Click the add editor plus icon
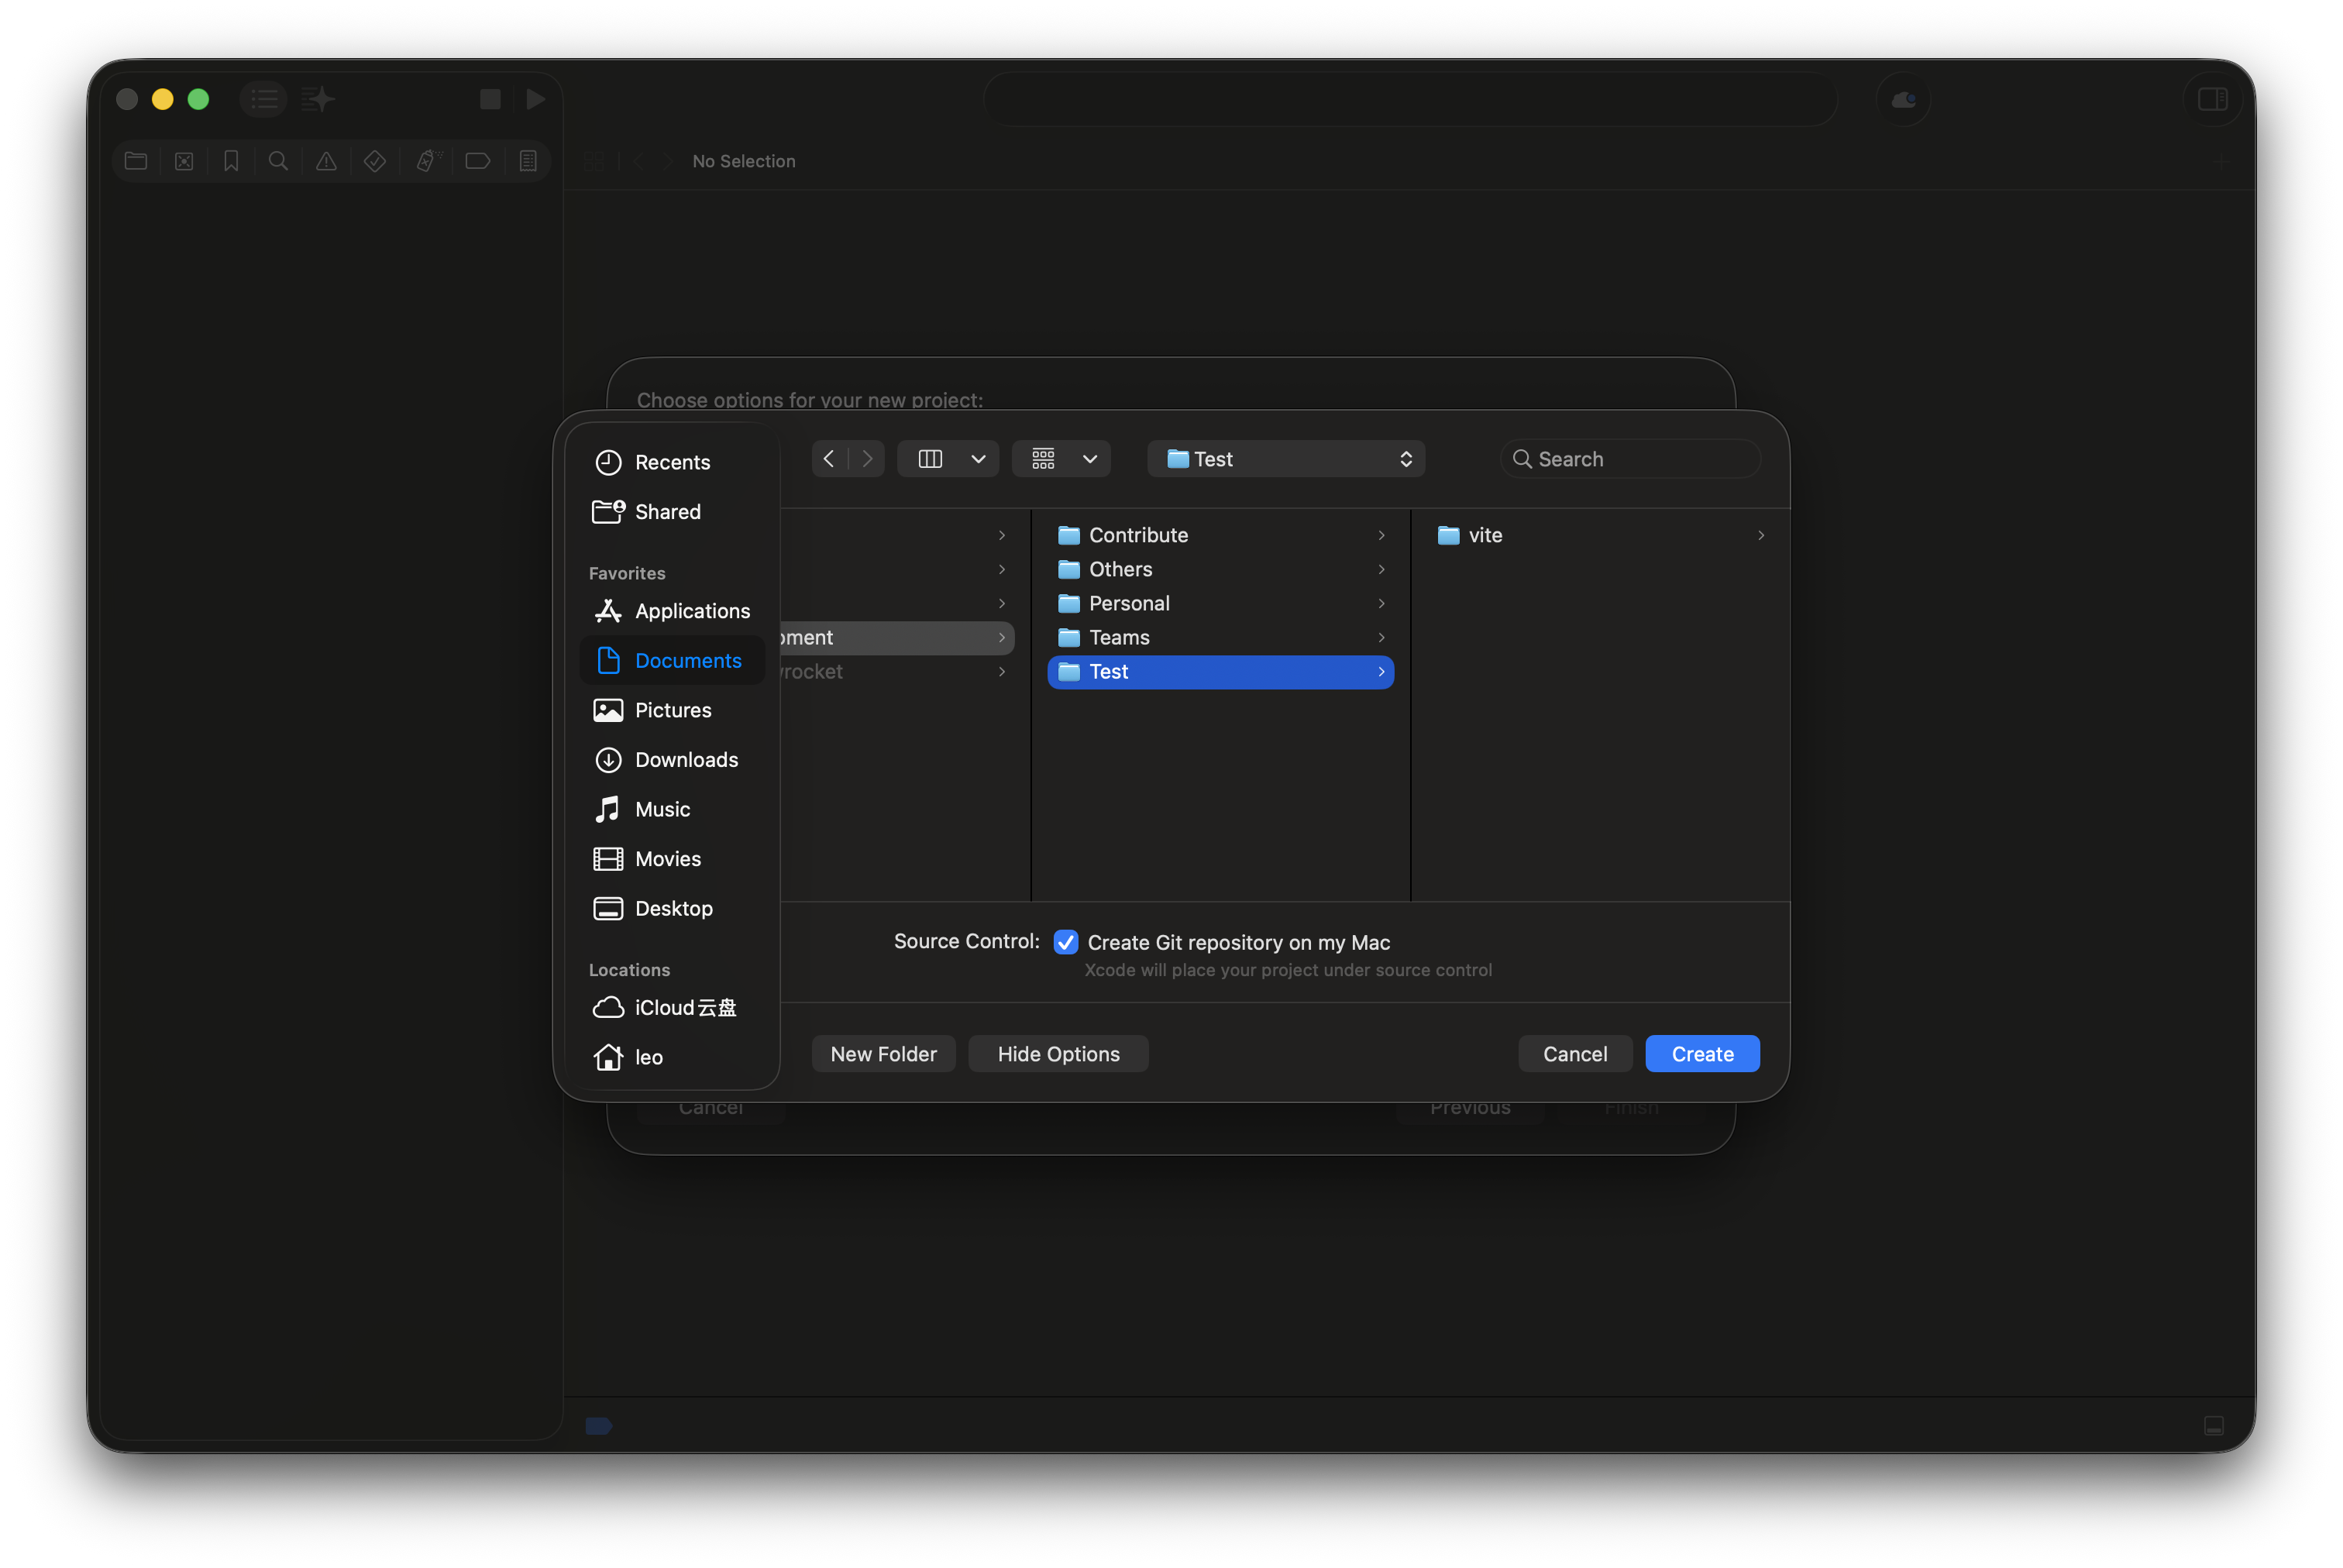Screen dimensions: 2343x1568 click(x=2221, y=161)
